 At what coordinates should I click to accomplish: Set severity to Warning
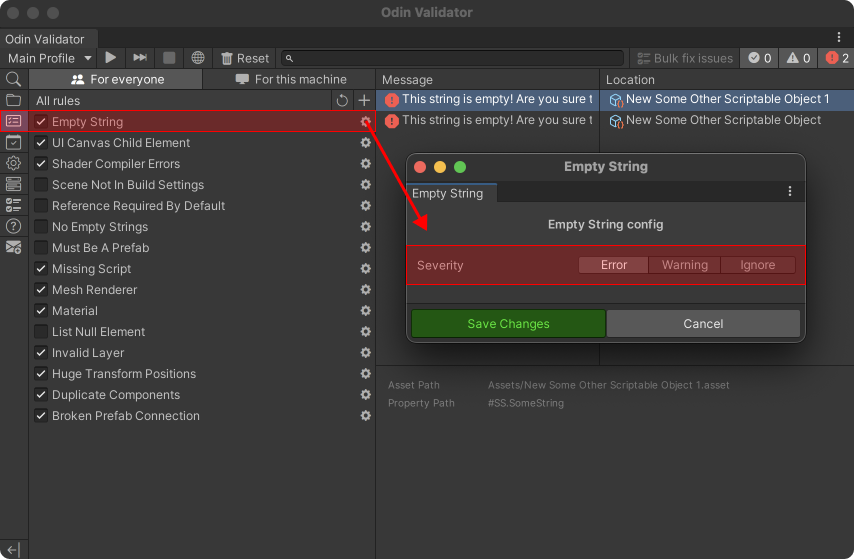tap(685, 265)
